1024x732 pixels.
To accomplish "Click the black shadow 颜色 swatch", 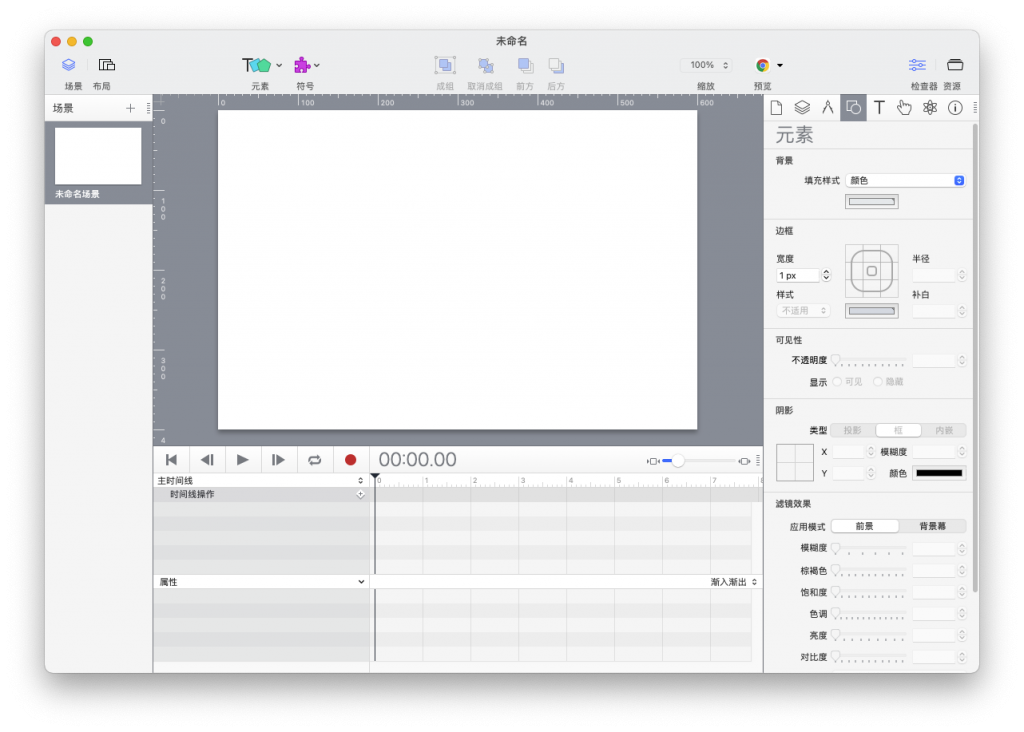I will click(x=939, y=473).
